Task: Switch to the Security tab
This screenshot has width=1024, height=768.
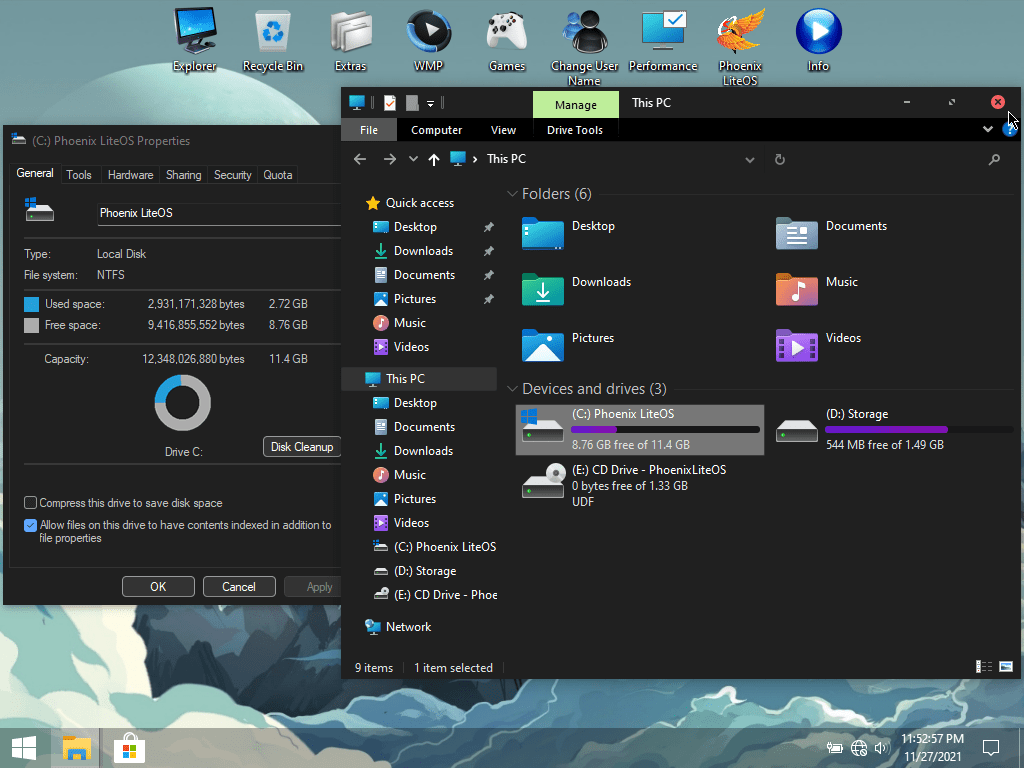Action: (232, 175)
